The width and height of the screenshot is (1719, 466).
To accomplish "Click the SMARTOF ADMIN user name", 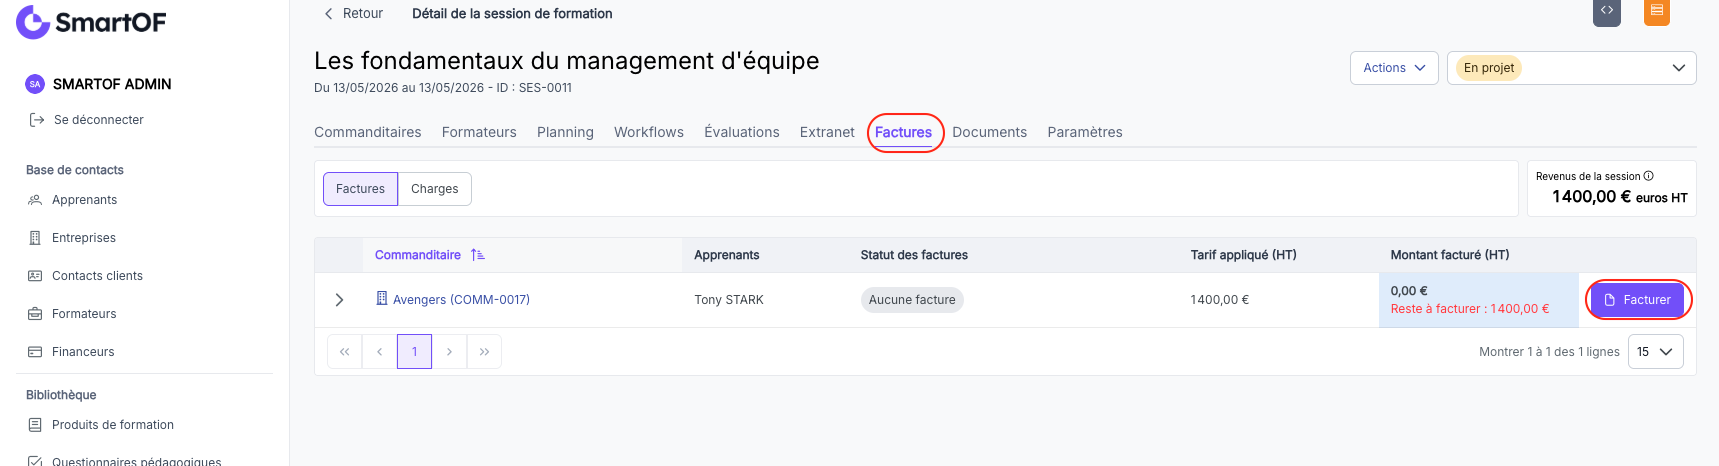I will (x=112, y=84).
